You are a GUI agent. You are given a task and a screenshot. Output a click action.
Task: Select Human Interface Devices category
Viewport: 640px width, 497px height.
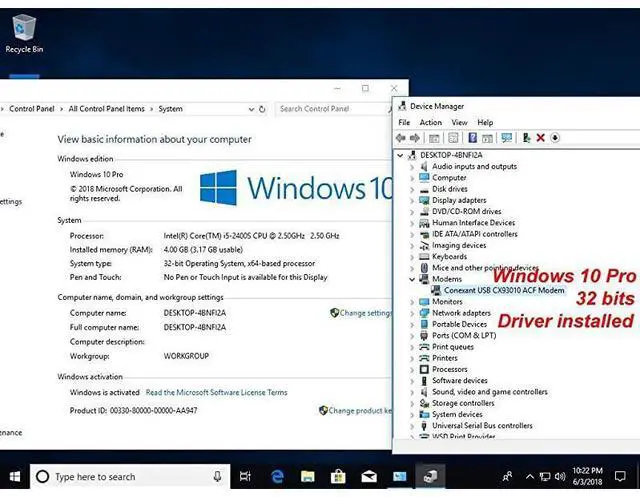click(x=473, y=223)
